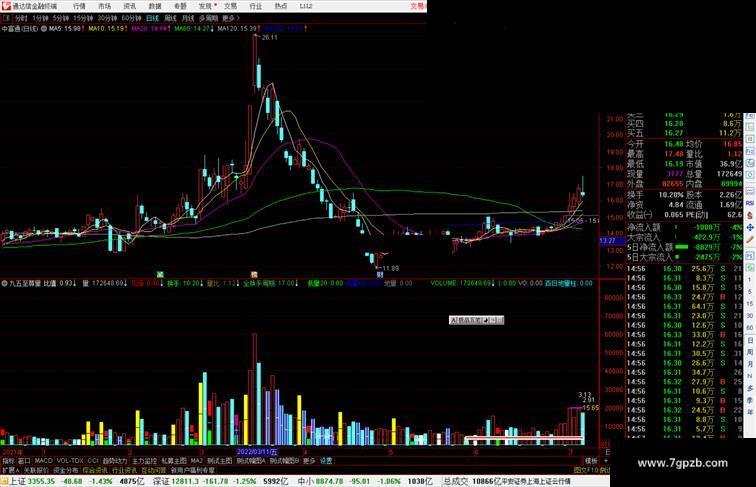Select the 日线 daily period tab

pos(152,18)
